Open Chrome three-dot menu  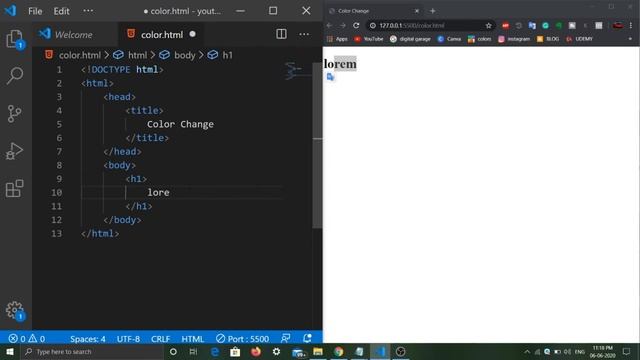tap(631, 25)
